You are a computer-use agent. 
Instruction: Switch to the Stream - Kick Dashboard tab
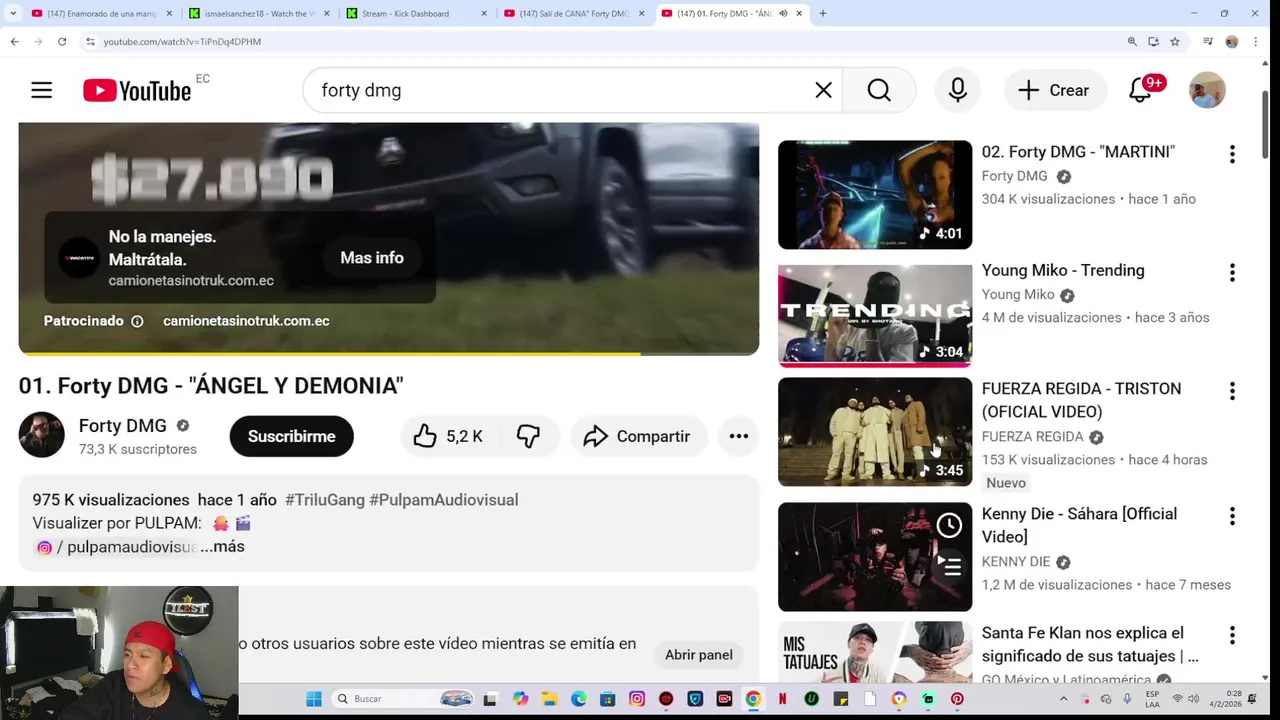pos(417,13)
